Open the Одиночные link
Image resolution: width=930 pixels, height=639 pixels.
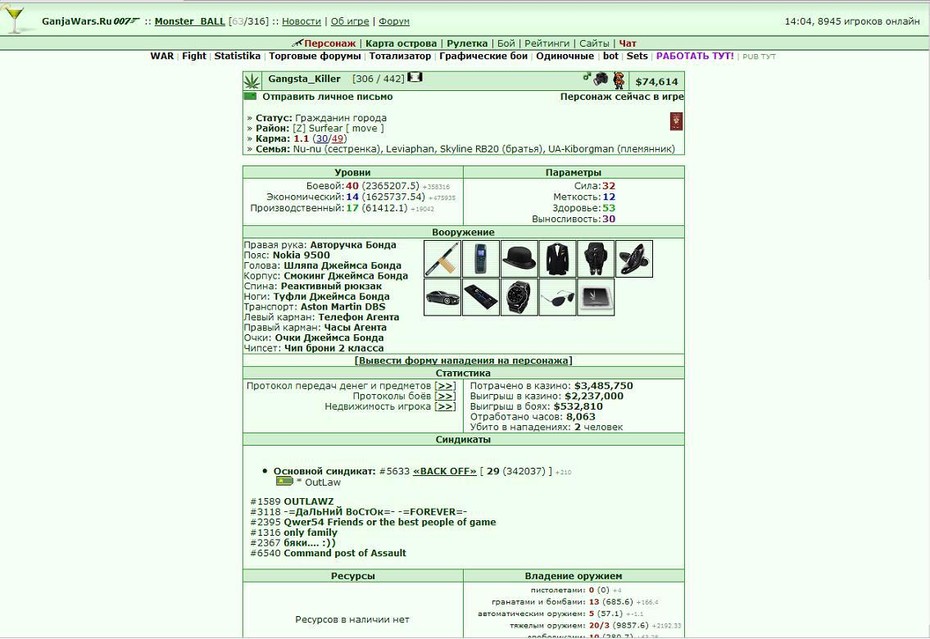pos(565,56)
